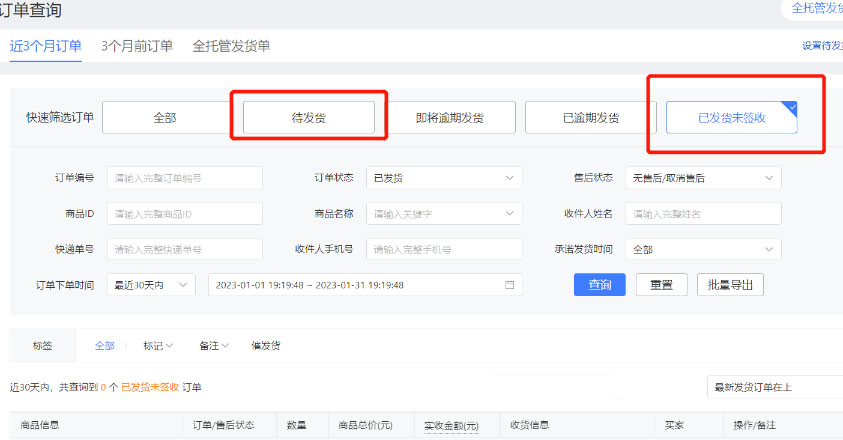
Task: Click the 操作/备注 column header
Action: coord(755,425)
